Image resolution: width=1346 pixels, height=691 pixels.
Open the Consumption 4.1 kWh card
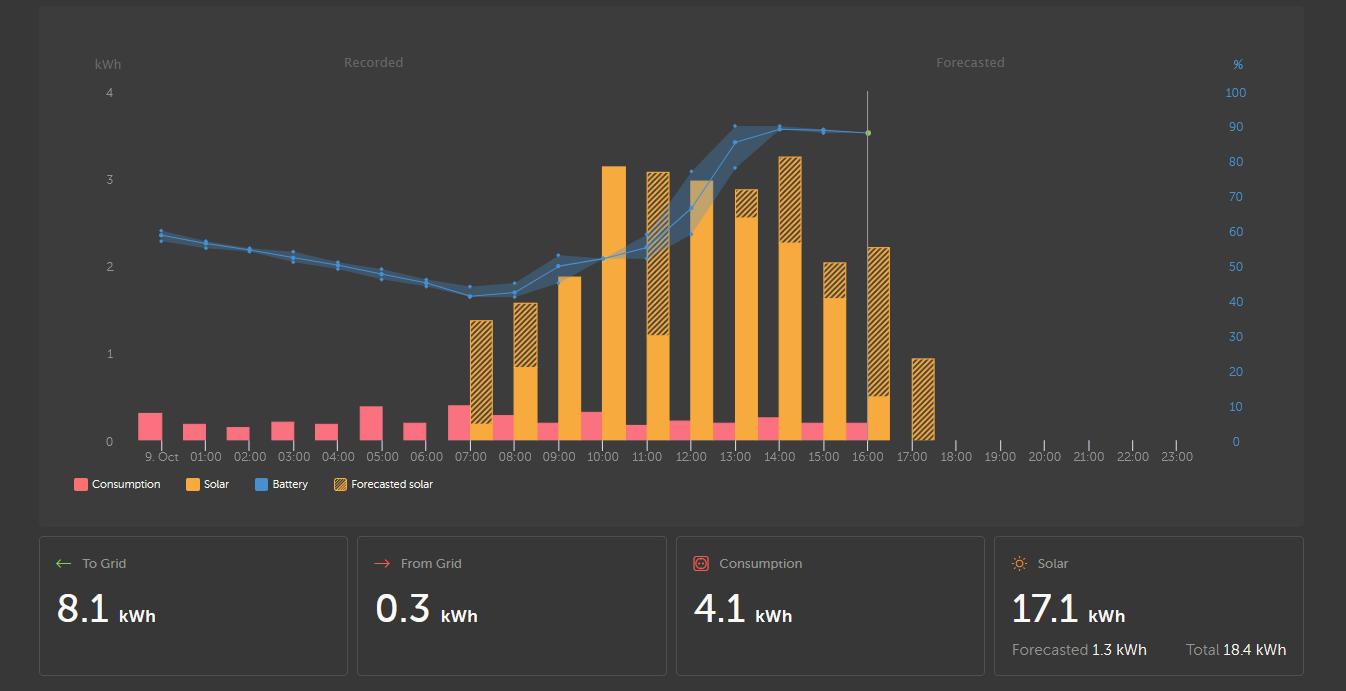tap(830, 606)
